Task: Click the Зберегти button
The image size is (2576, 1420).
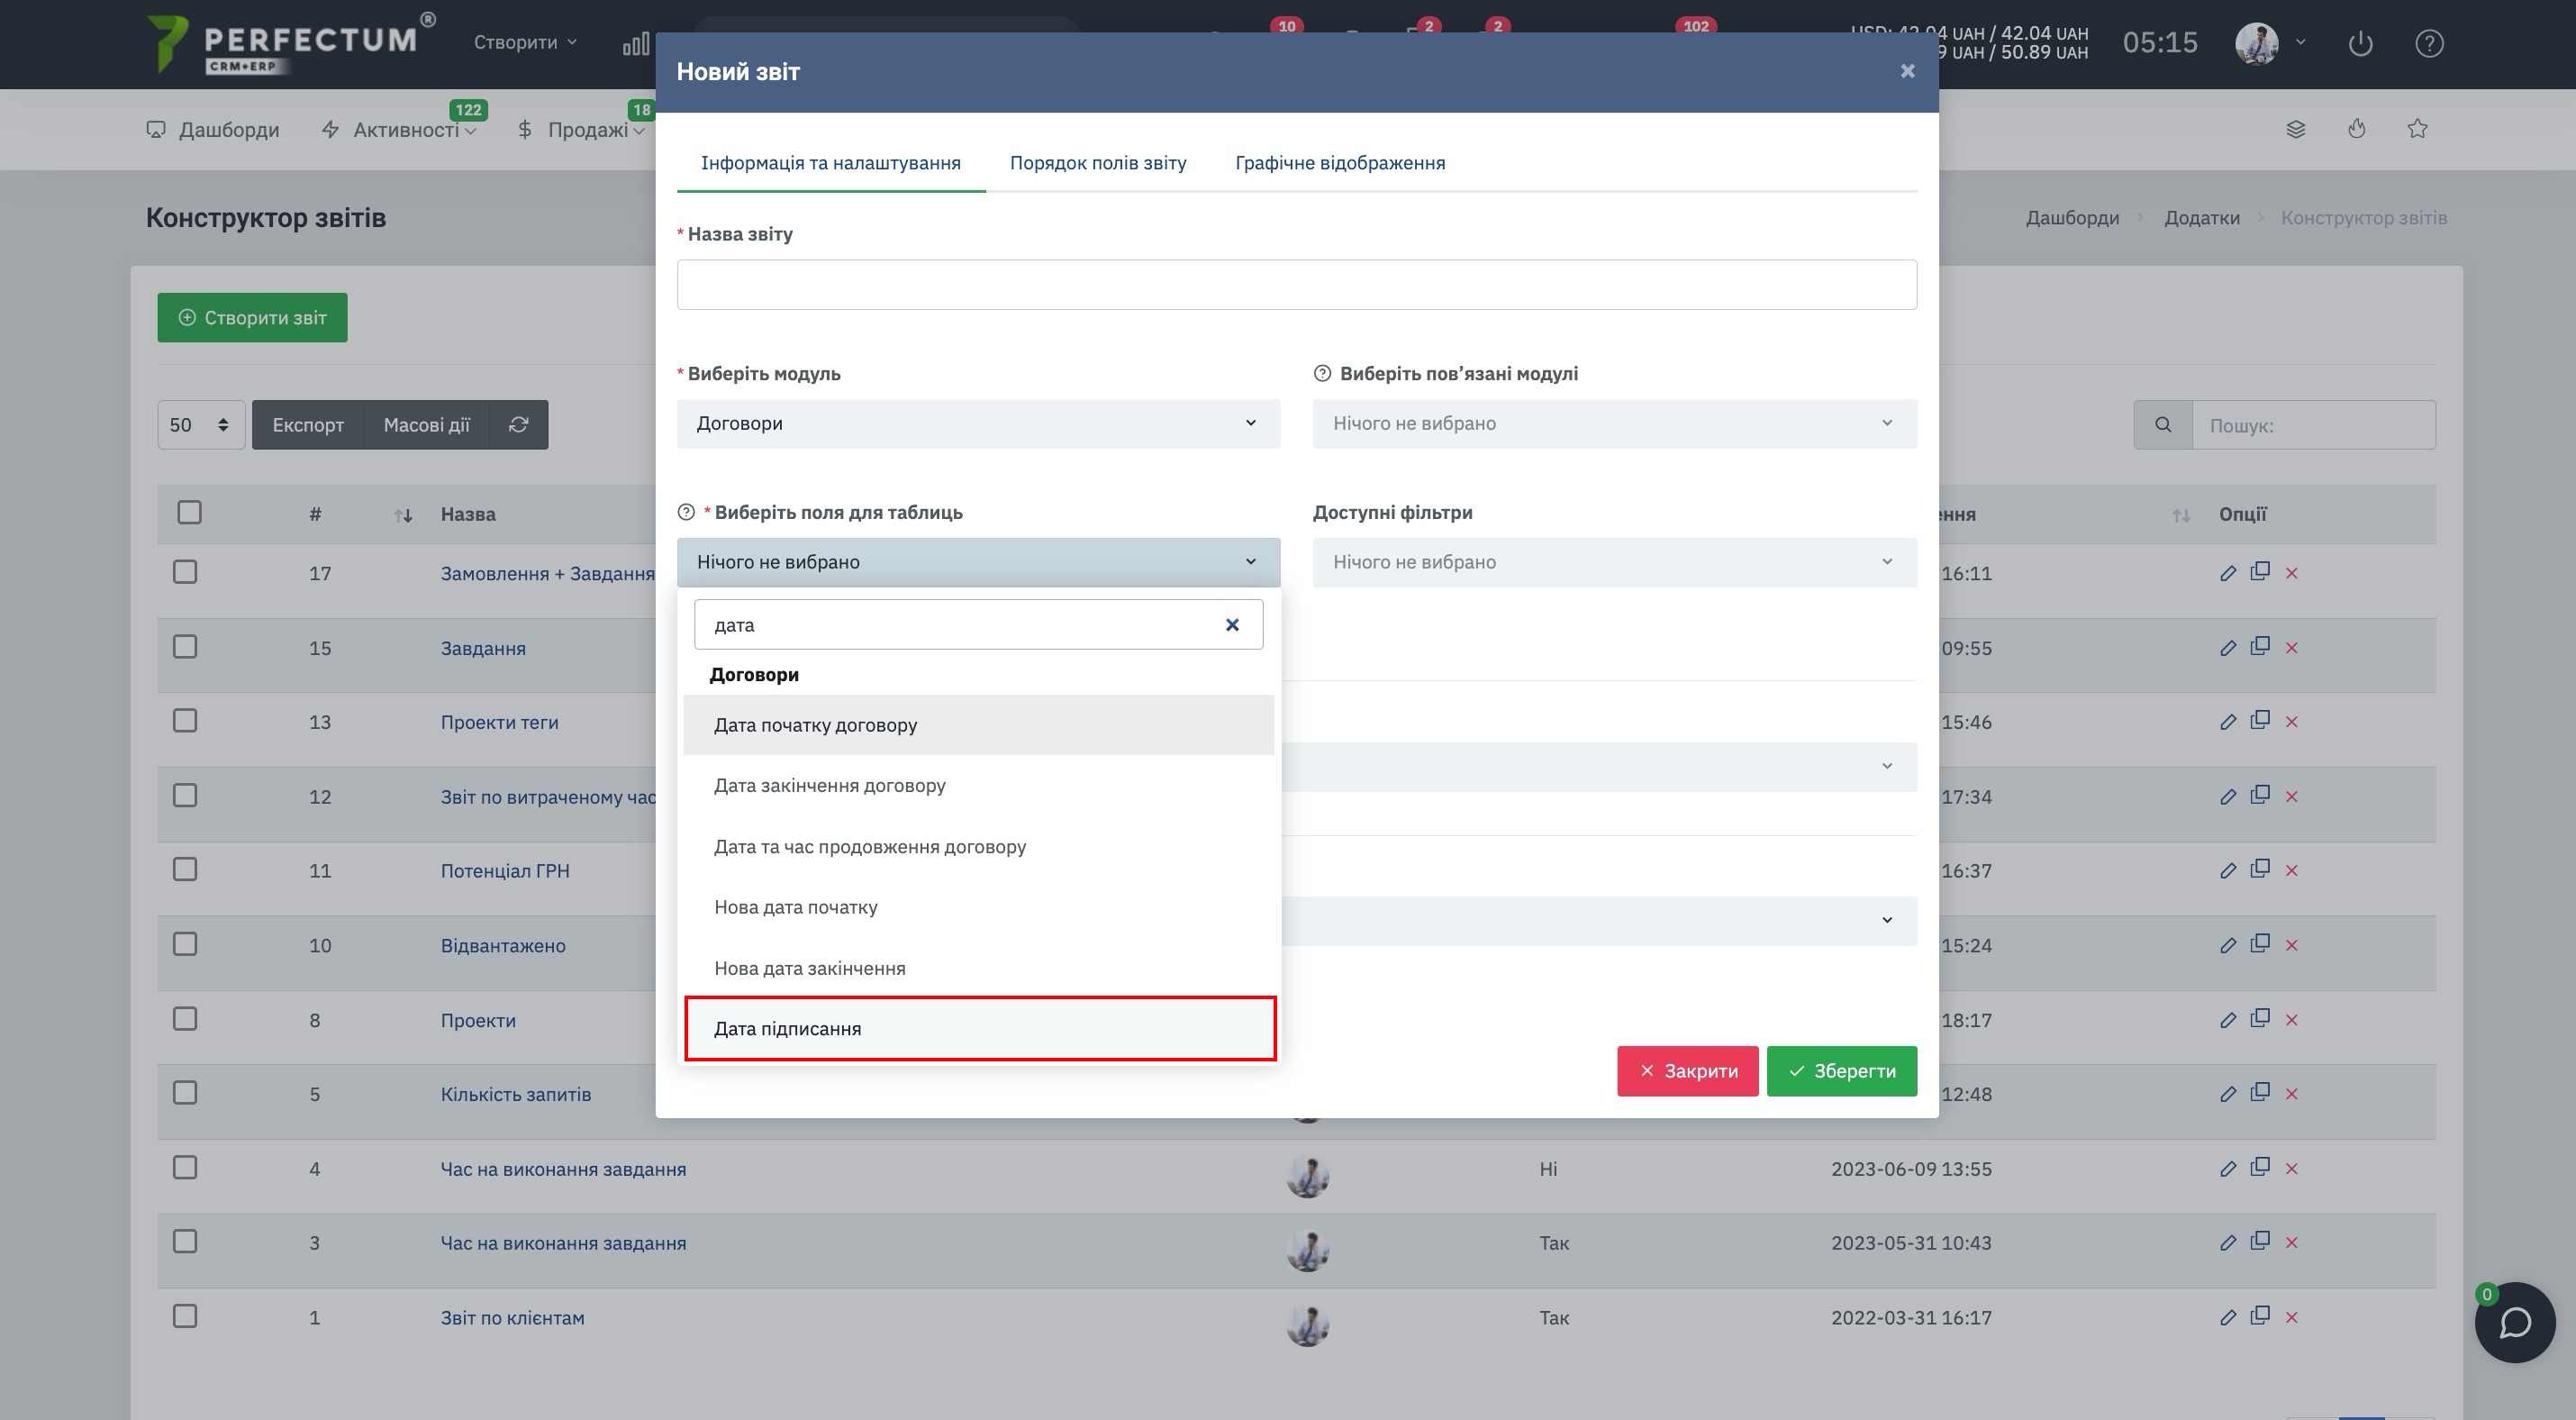Action: coord(1841,1072)
